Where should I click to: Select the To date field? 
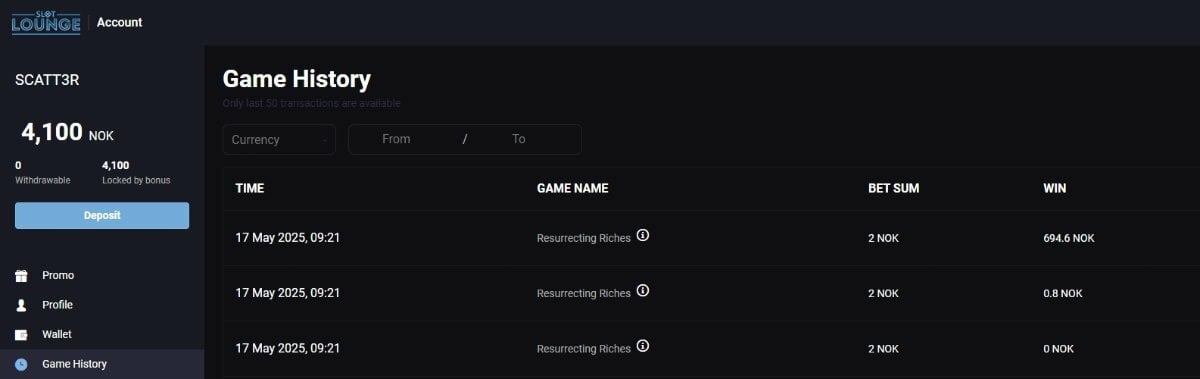tap(518, 139)
